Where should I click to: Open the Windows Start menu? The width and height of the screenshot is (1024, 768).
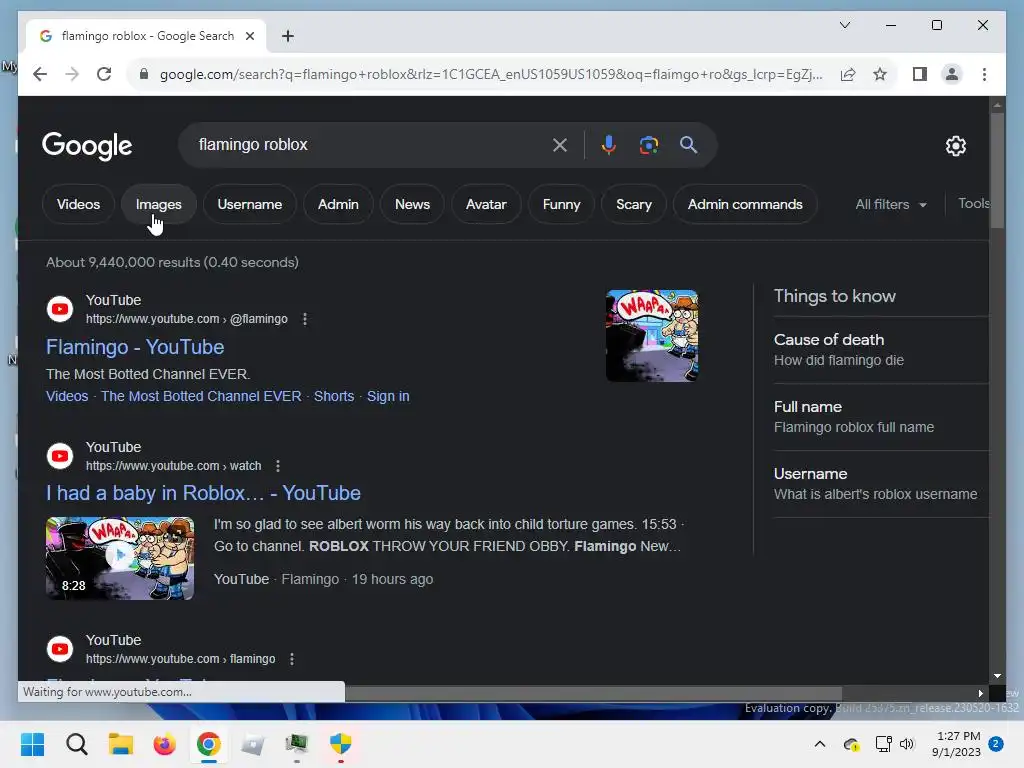click(33, 744)
